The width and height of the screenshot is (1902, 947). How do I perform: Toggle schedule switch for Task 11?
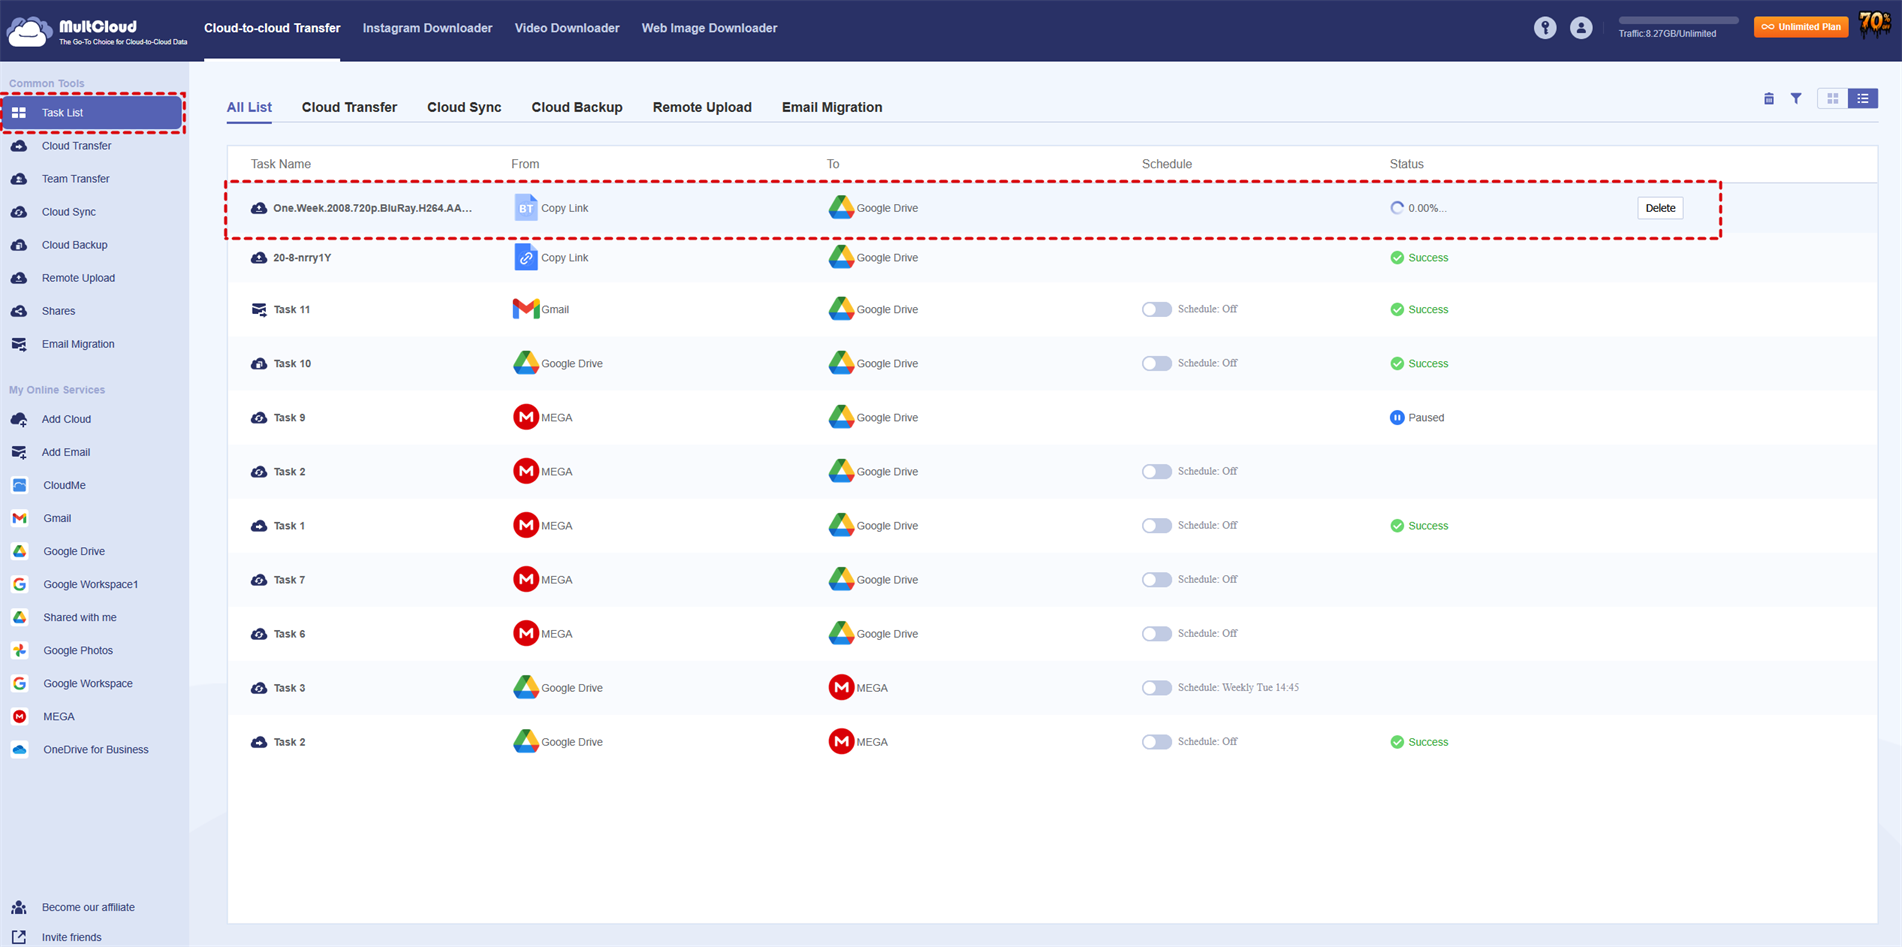1156,309
